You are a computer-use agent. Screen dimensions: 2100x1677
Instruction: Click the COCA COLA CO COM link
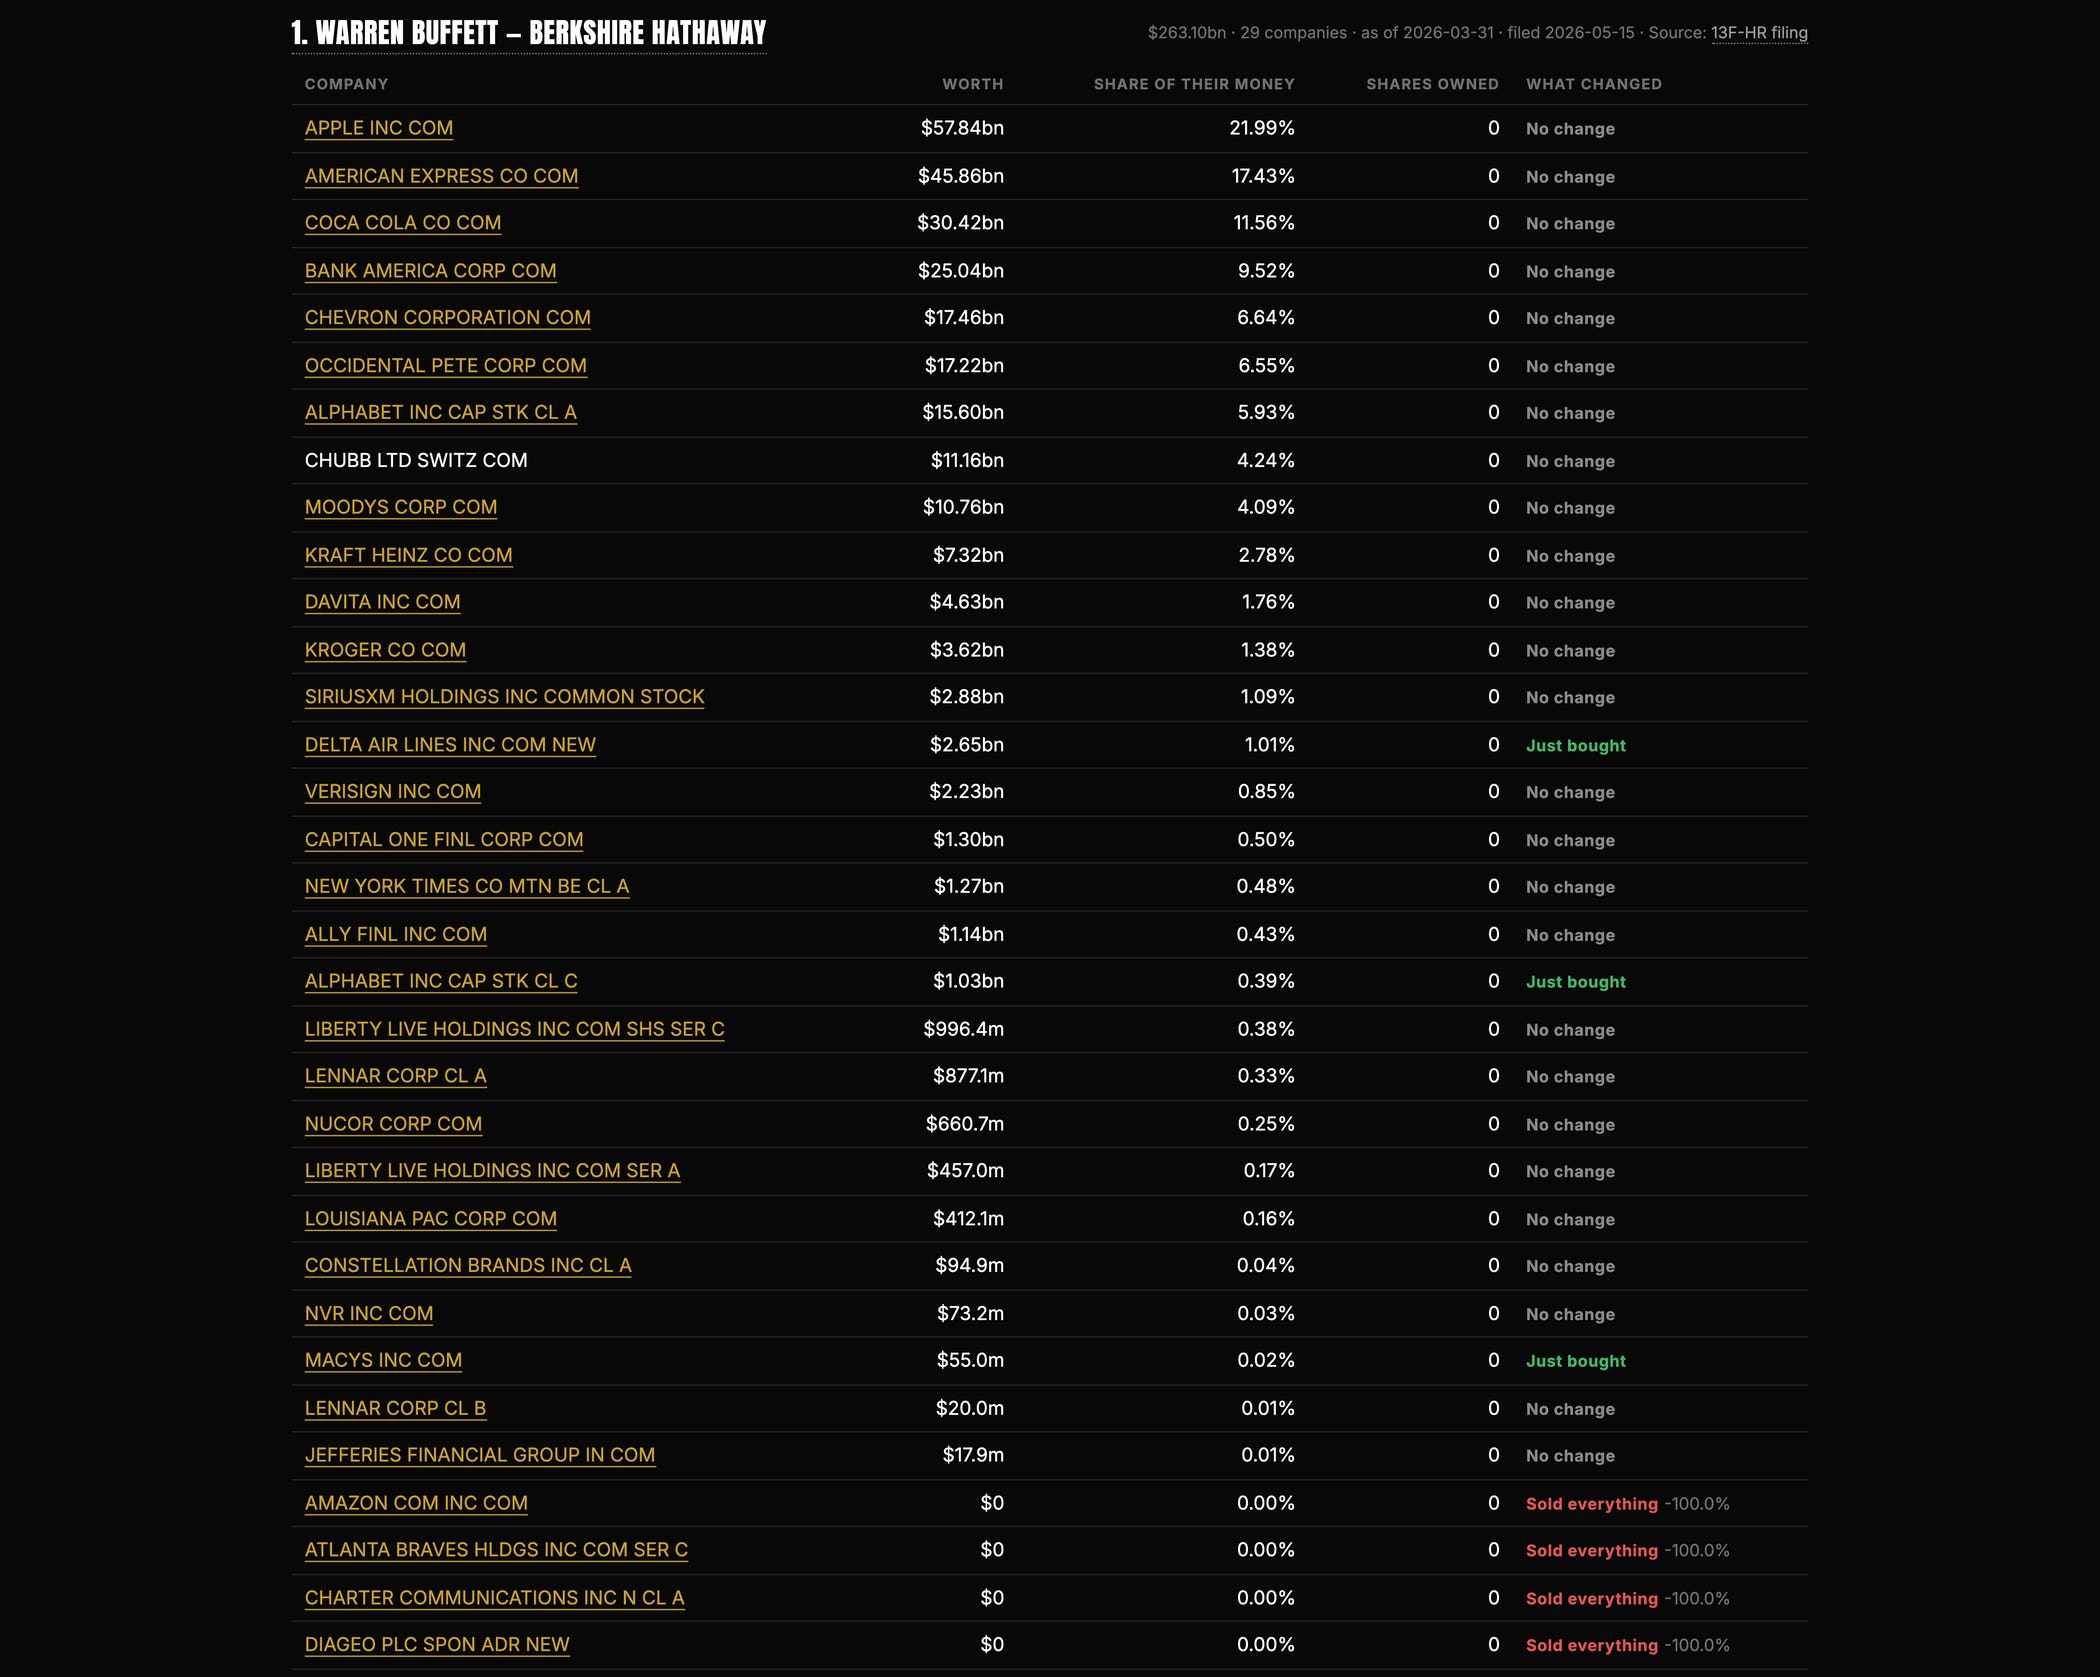click(x=403, y=223)
